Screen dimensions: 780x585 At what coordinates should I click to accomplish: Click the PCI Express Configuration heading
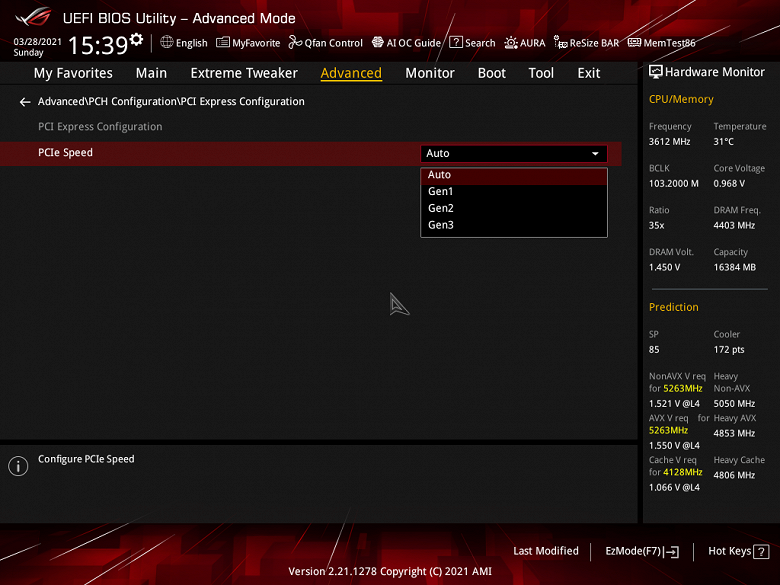click(100, 127)
